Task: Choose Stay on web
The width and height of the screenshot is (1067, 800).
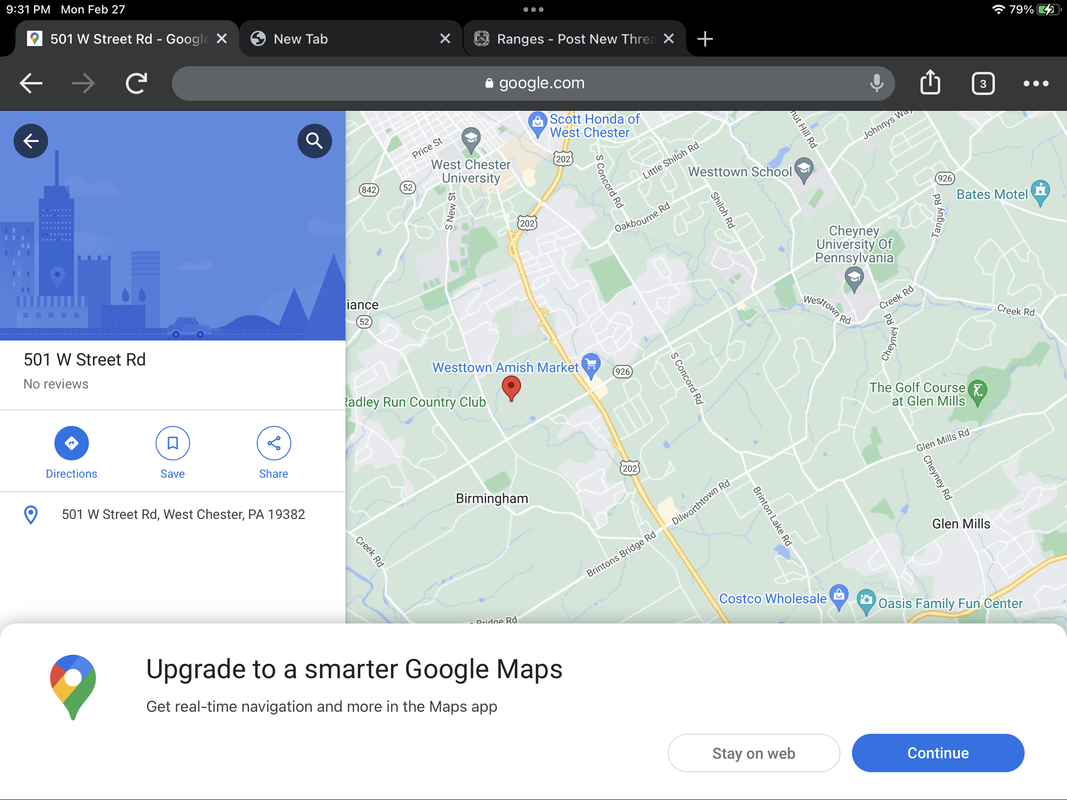Action: click(x=753, y=753)
